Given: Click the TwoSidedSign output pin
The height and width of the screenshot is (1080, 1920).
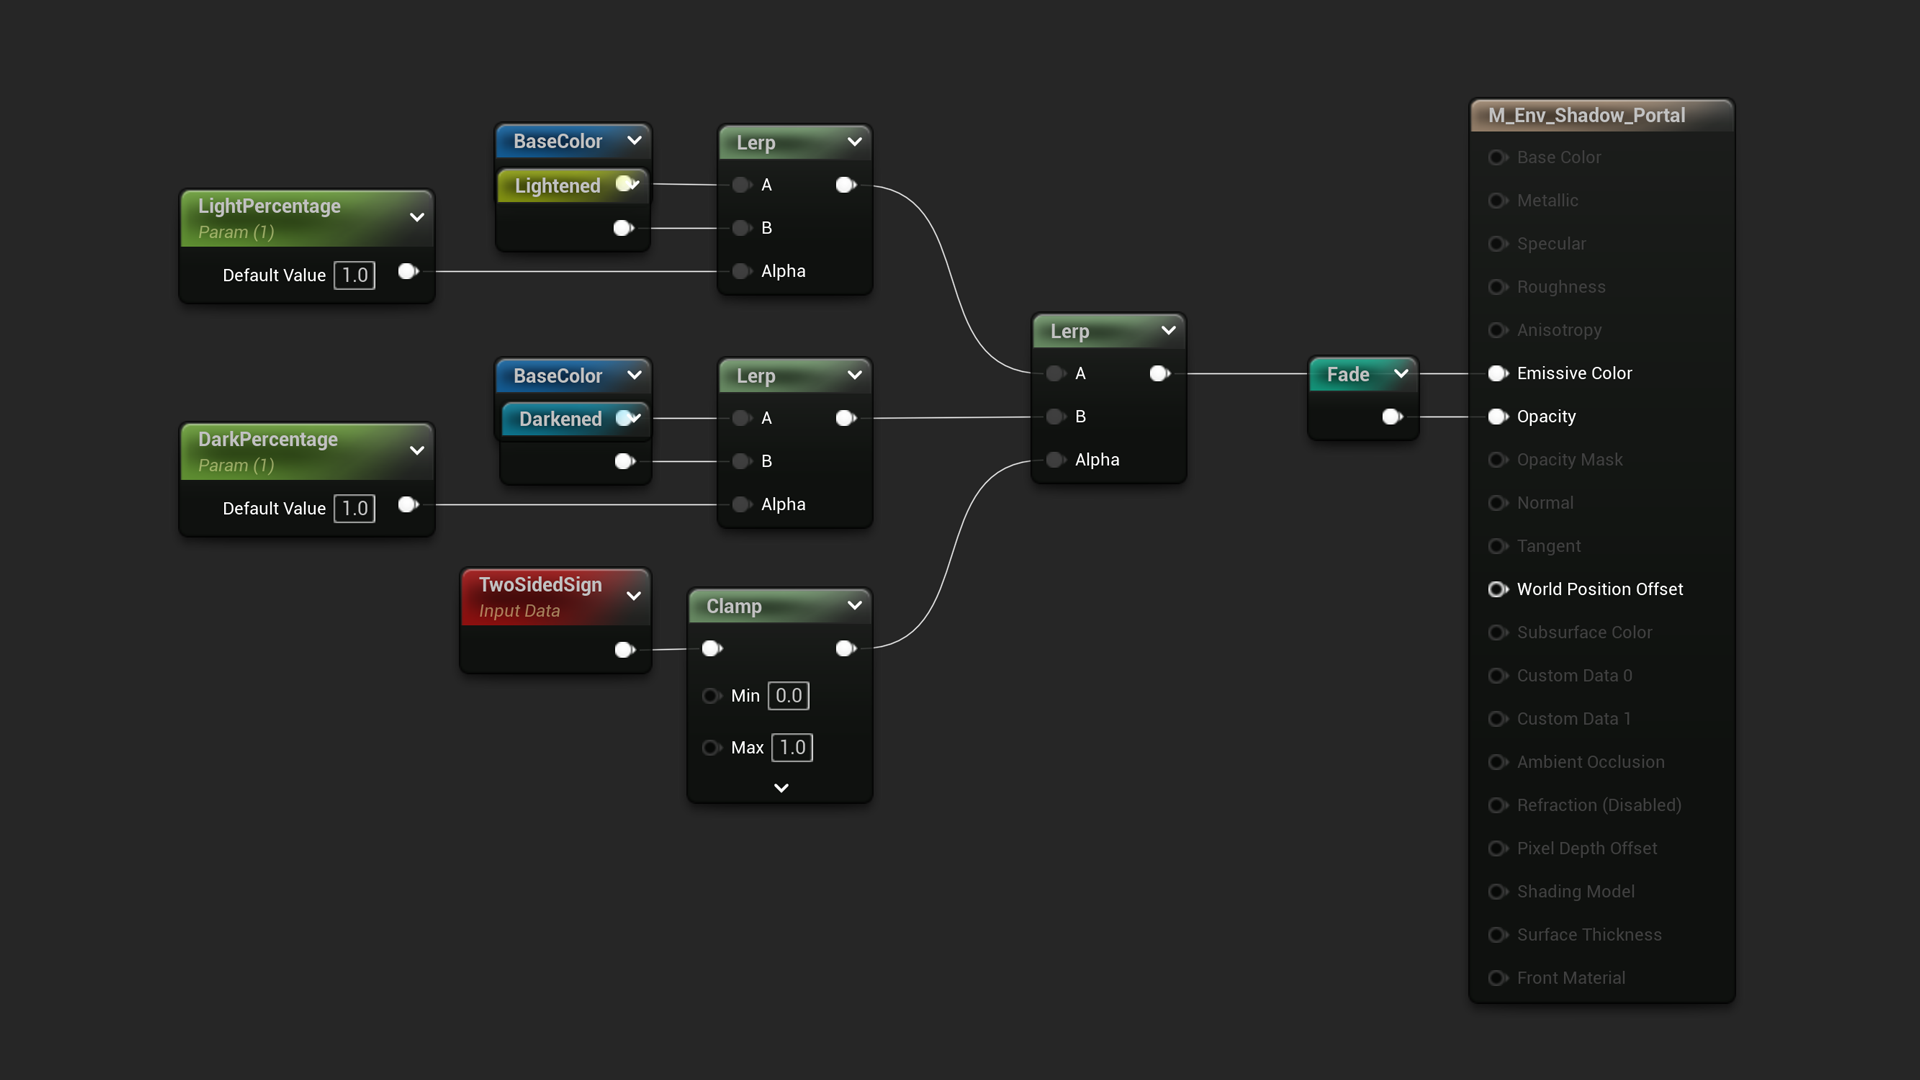Looking at the screenshot, I should (x=624, y=650).
